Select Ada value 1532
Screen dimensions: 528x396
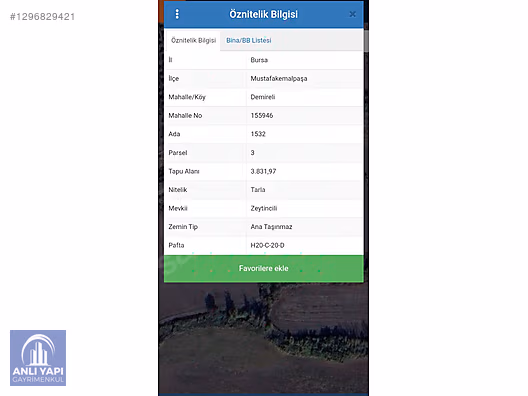pyautogui.click(x=258, y=134)
